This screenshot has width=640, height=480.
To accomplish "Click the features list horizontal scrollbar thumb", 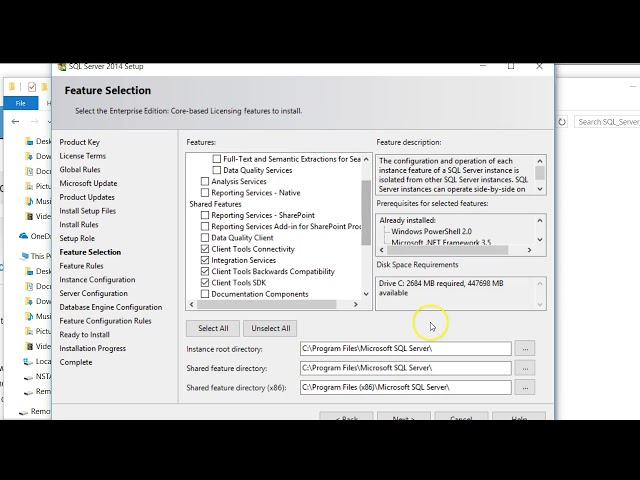I will [x=266, y=304].
